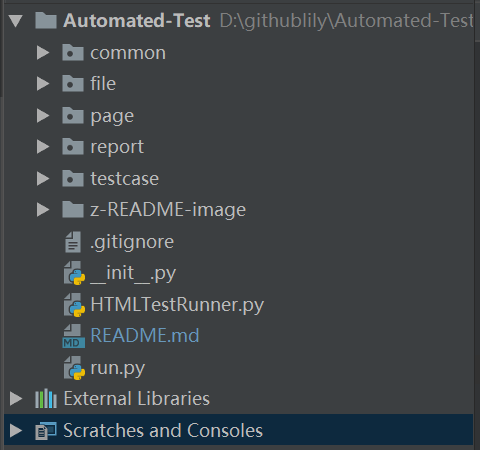Expand the testcase folder arrow
The height and width of the screenshot is (450, 480).
click(43, 178)
